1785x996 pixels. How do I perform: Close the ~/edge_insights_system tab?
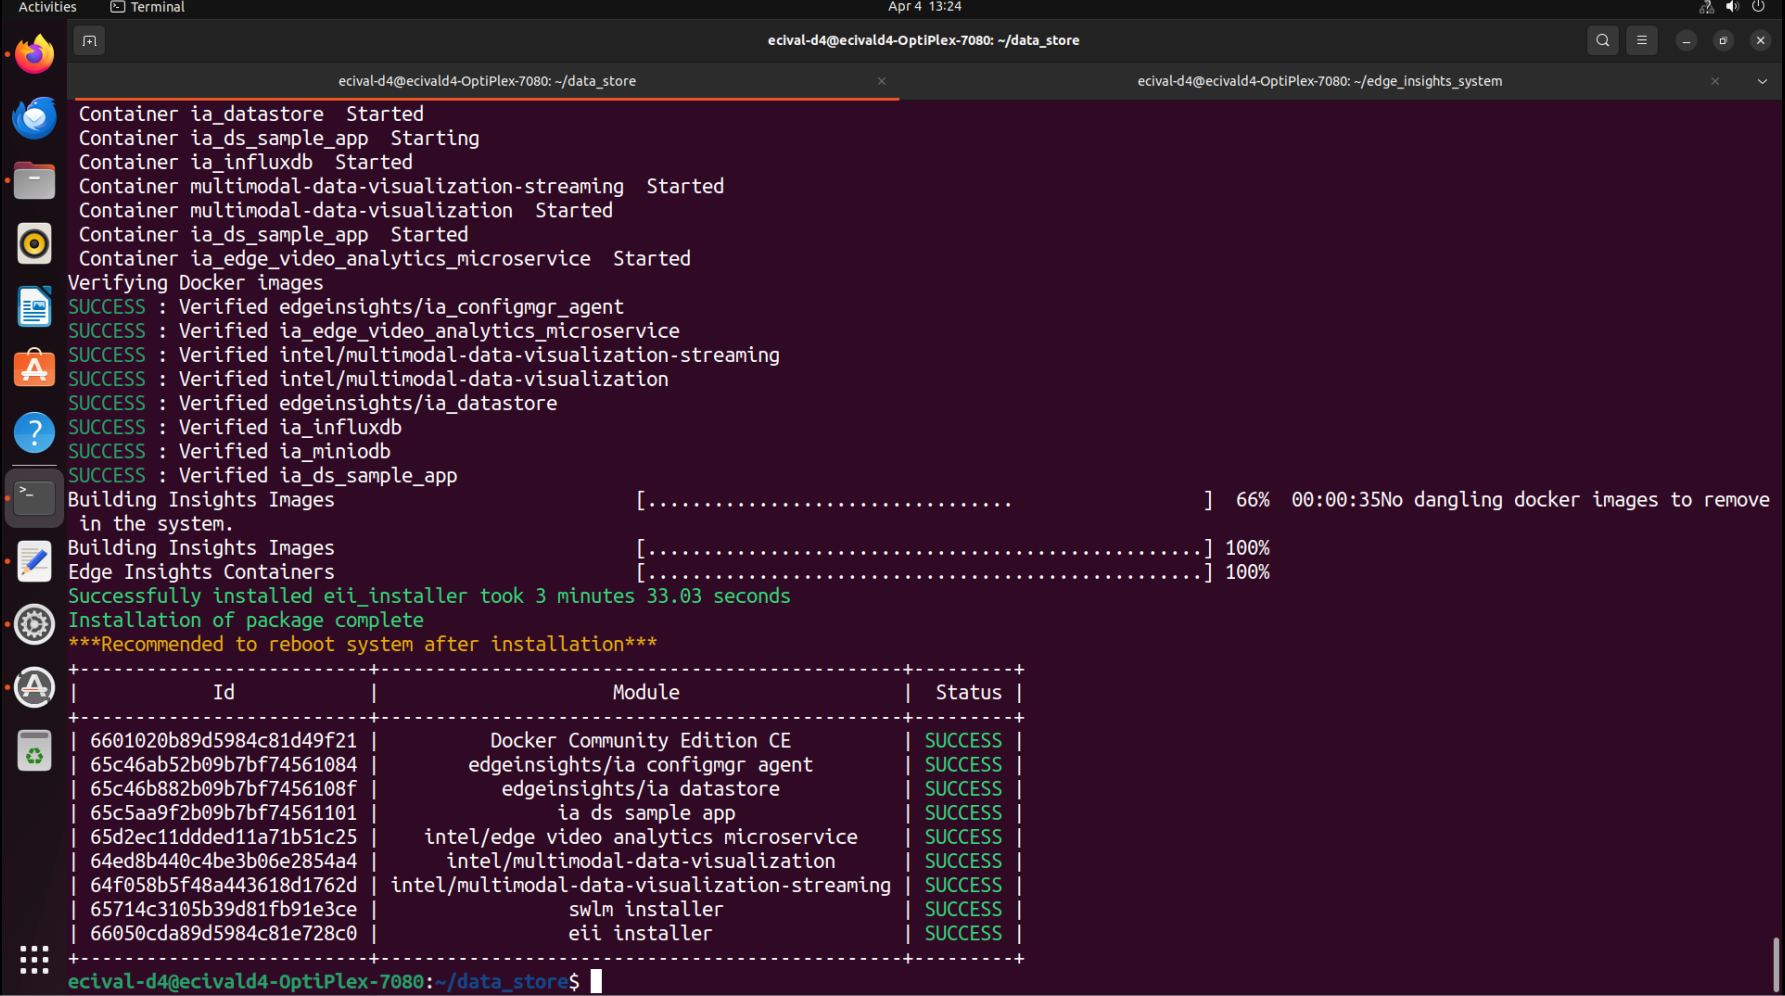click(x=1715, y=81)
